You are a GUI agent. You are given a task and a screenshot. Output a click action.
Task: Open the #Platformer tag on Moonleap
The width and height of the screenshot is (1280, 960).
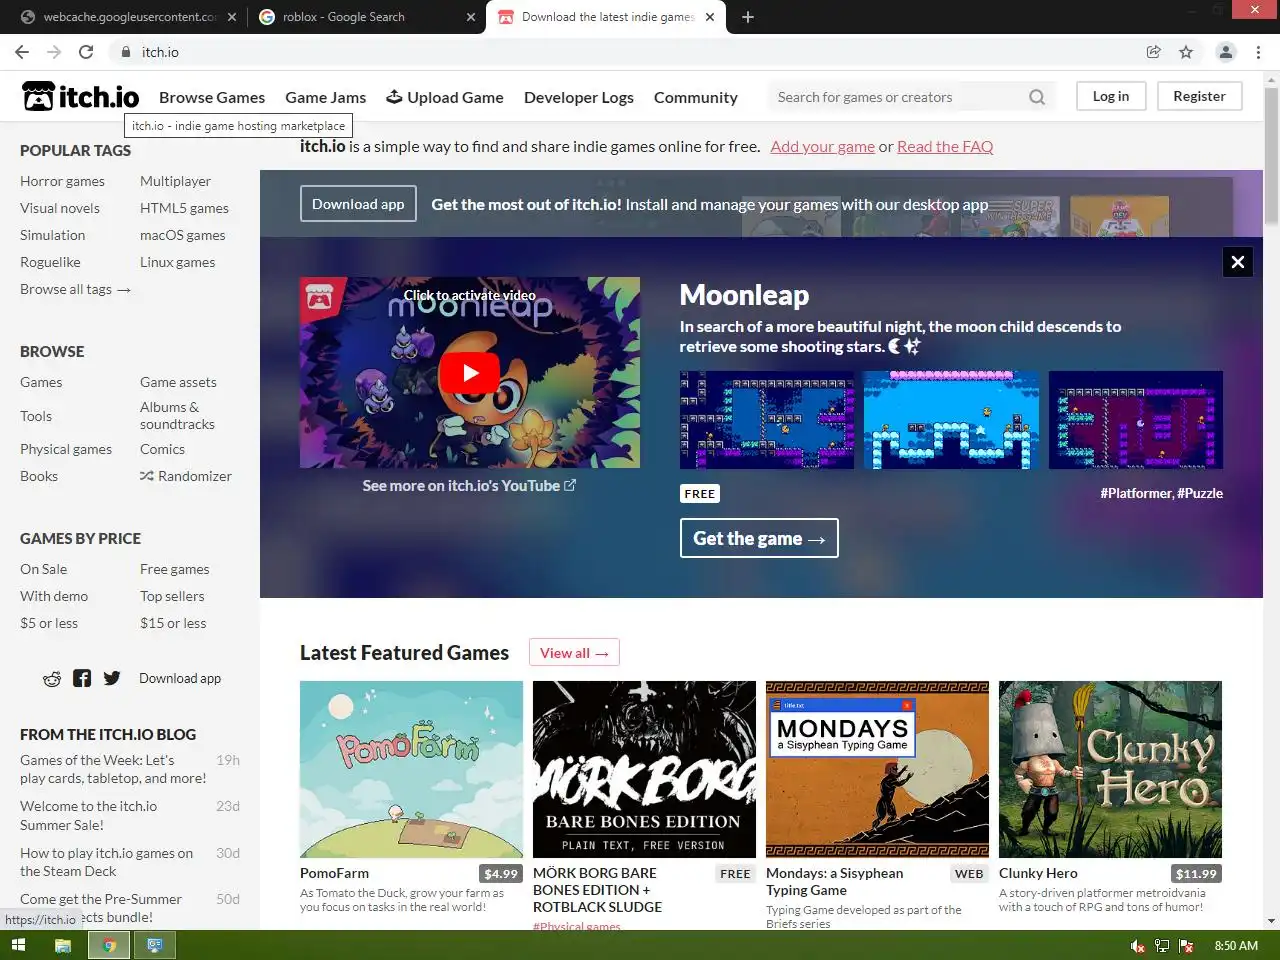coord(1136,493)
